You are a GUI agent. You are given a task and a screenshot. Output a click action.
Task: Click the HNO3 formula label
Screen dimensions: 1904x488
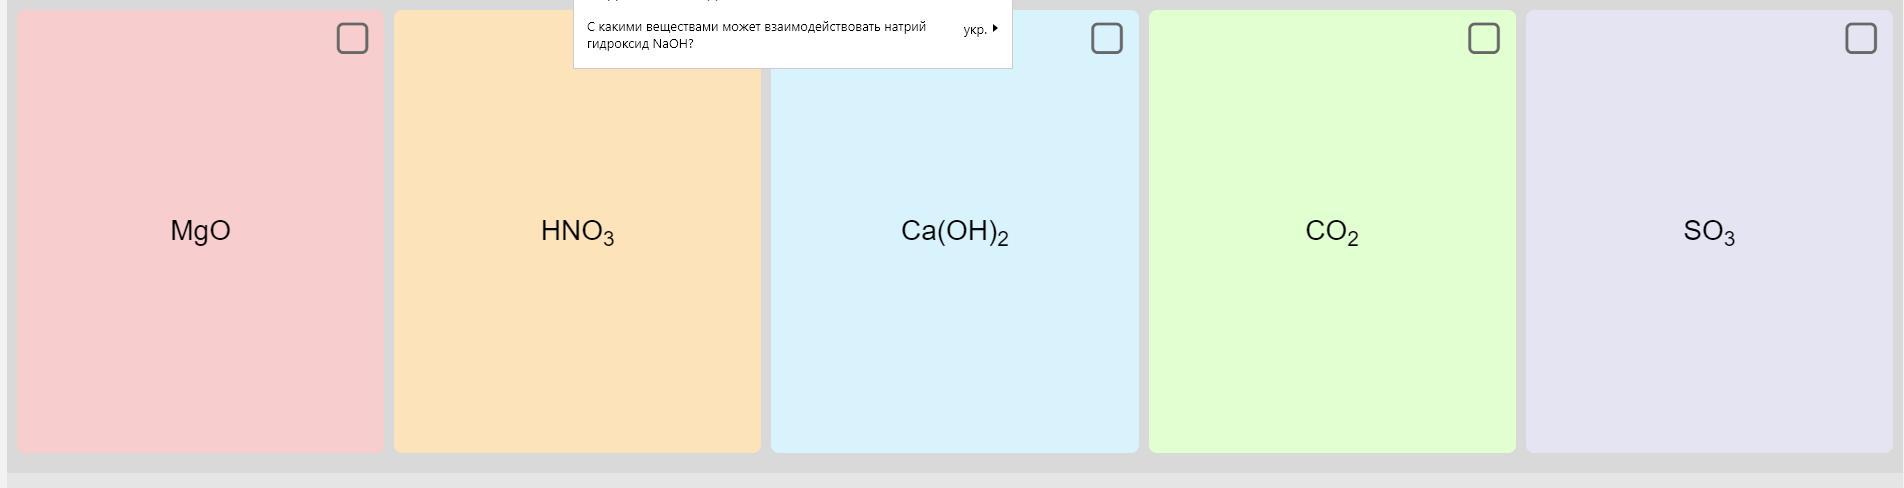(x=577, y=232)
